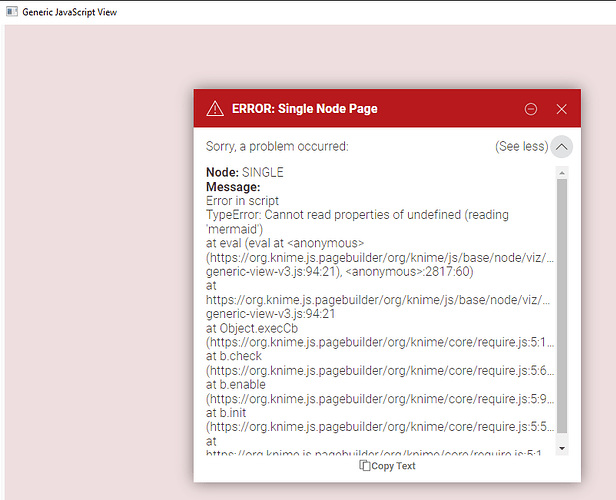Click the scrollbar up arrow in error message

tap(561, 173)
